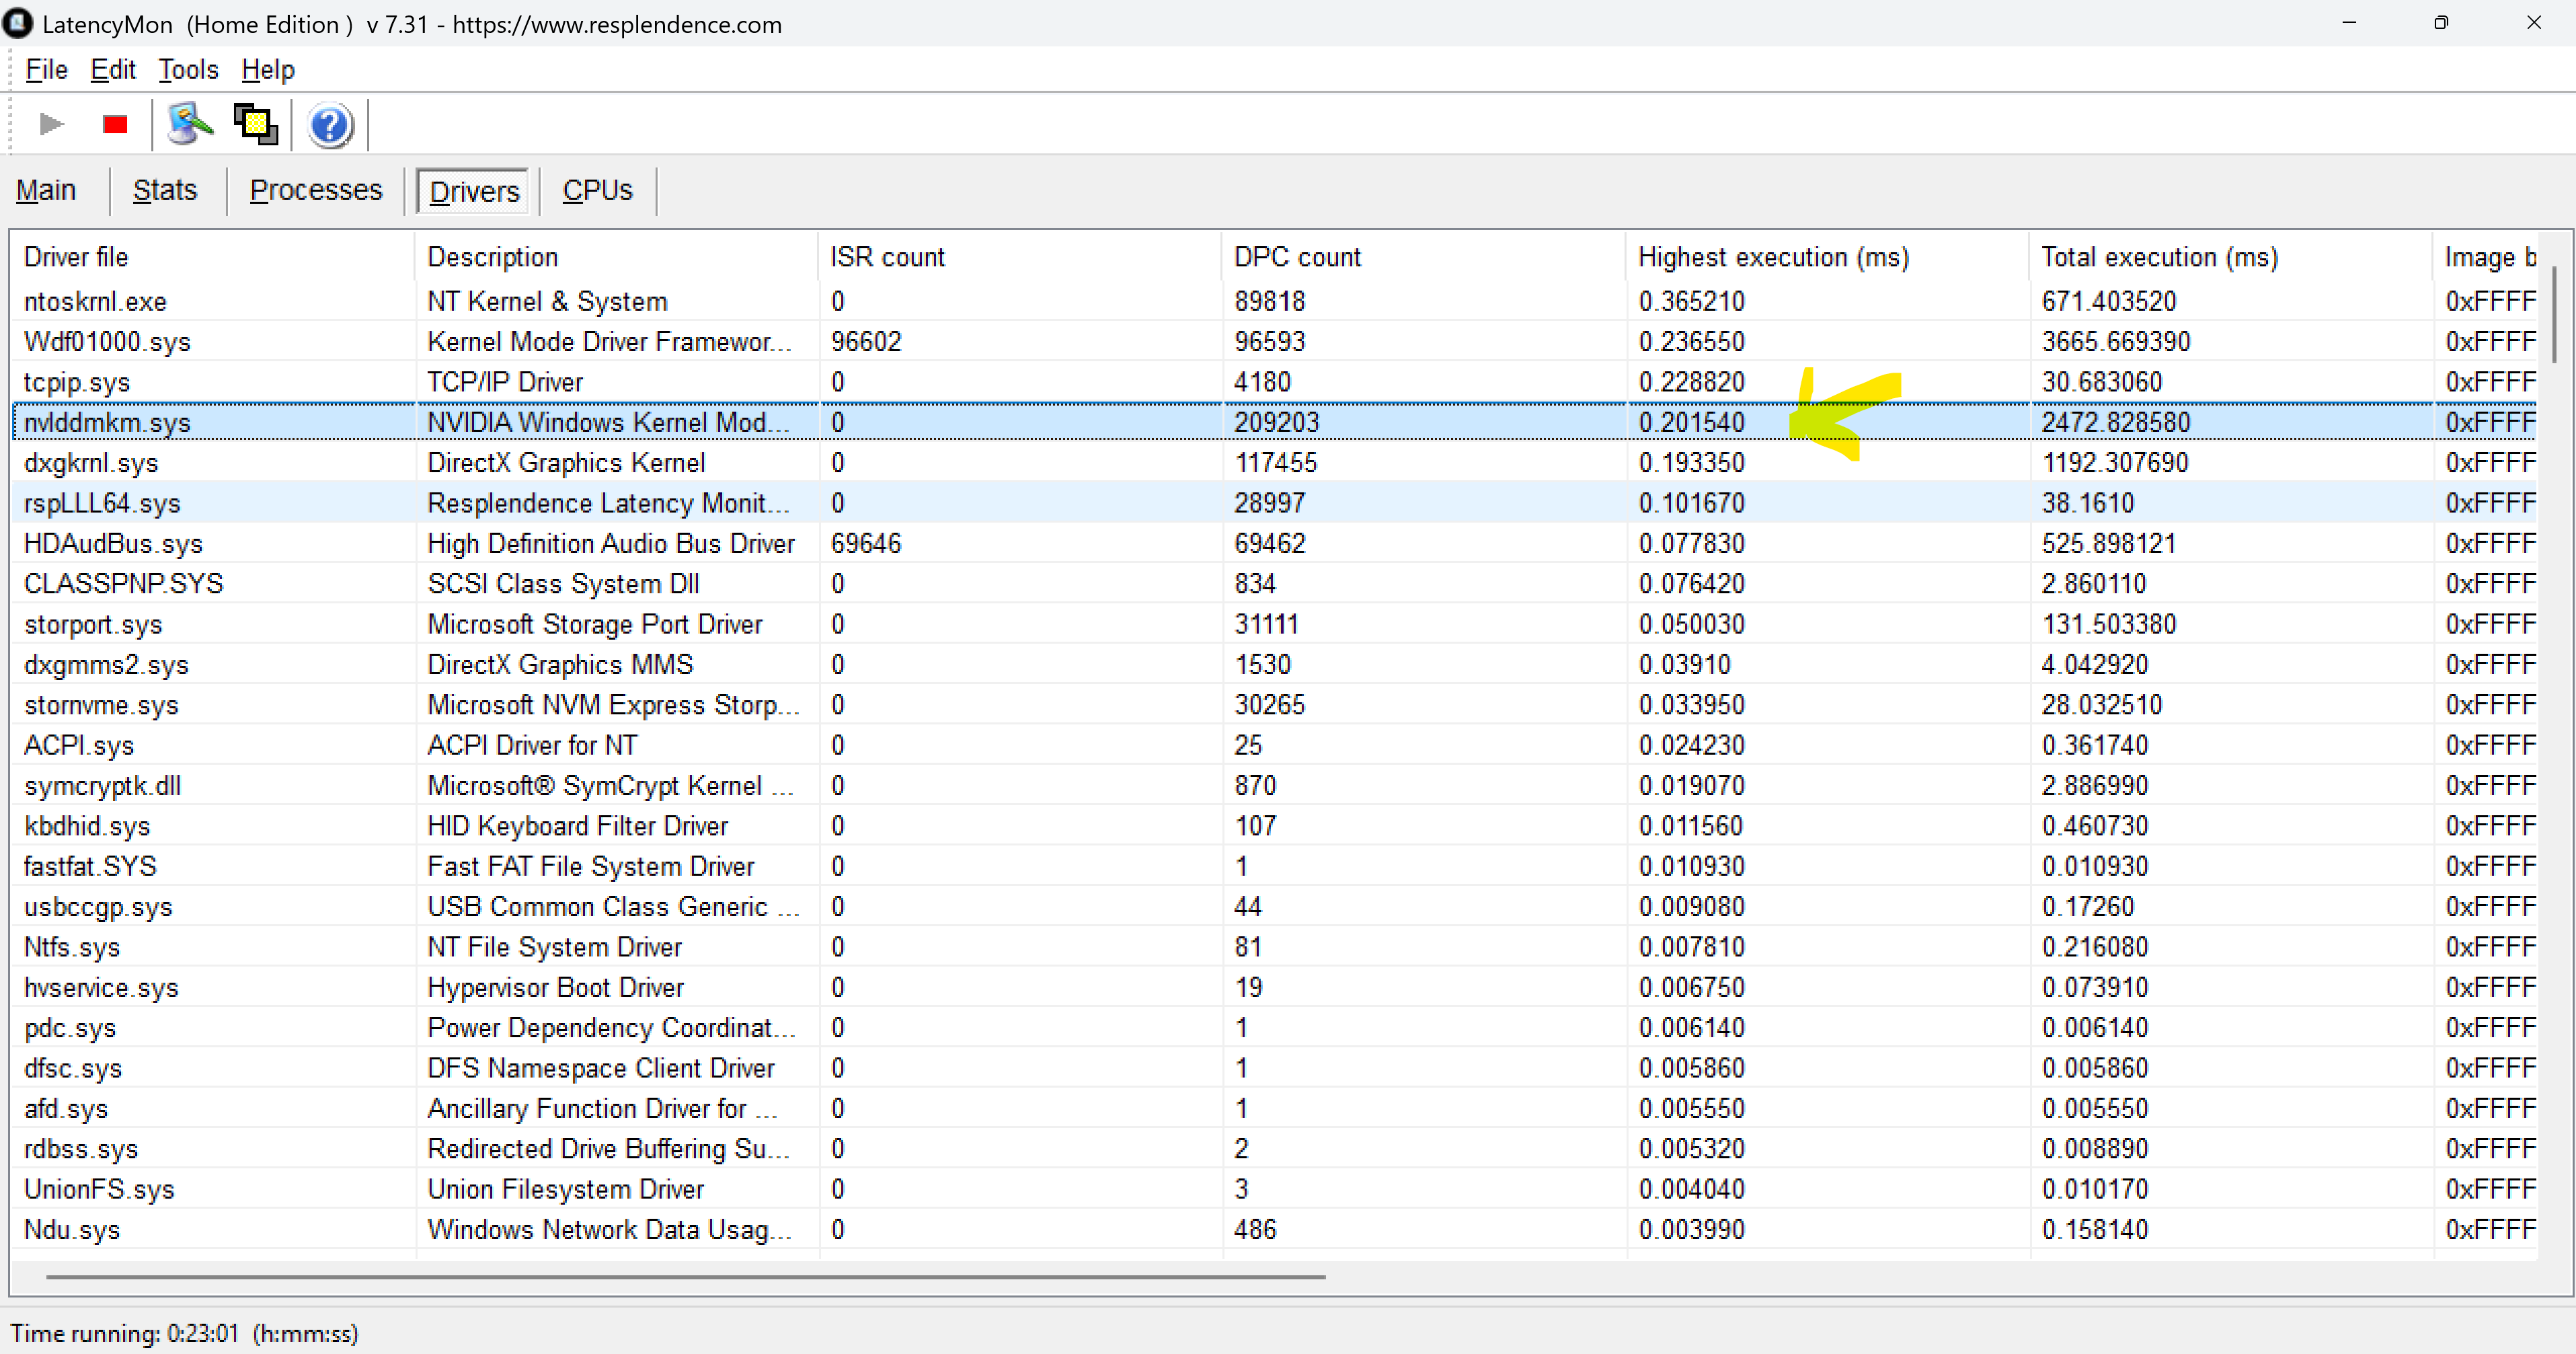Open the blue Help question mark icon

(x=329, y=125)
